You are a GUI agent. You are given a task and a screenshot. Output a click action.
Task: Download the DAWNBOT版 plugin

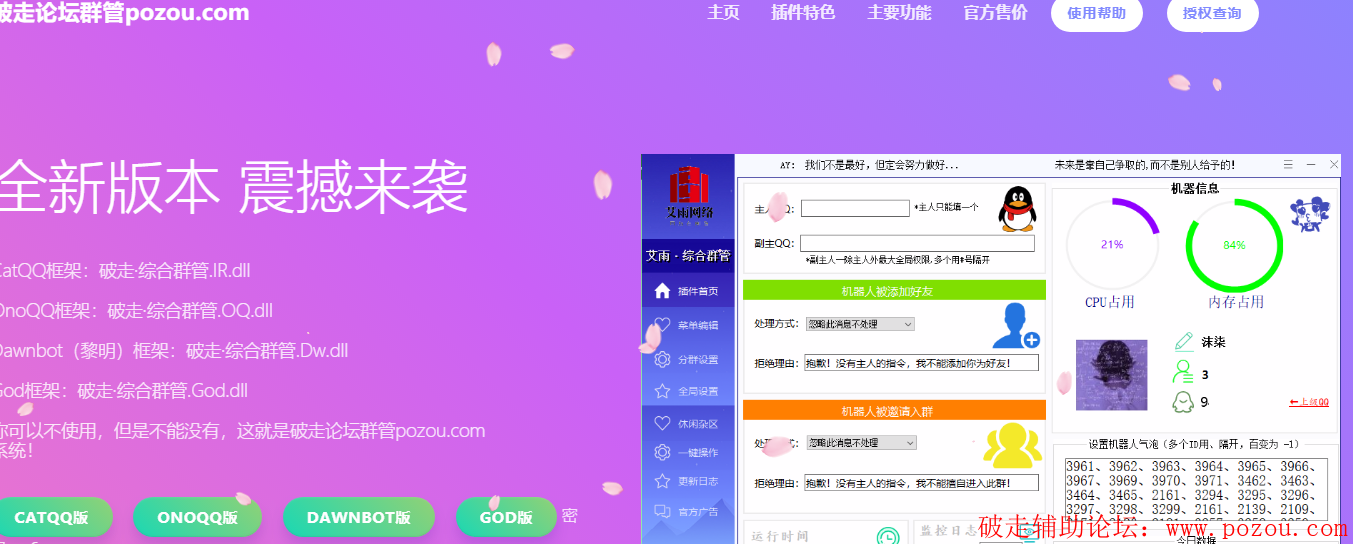click(x=359, y=517)
